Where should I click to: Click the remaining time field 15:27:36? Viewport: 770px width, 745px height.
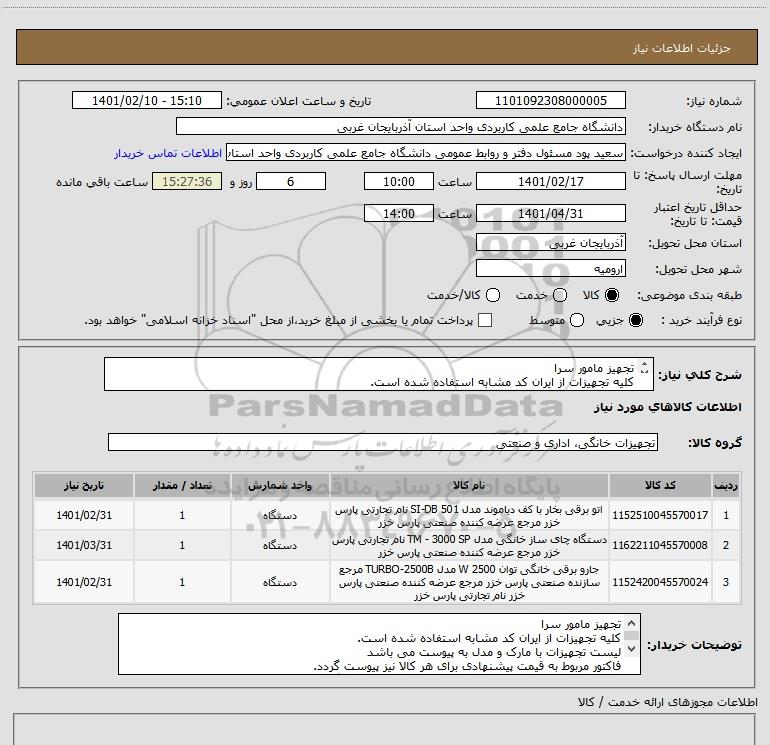click(x=187, y=181)
